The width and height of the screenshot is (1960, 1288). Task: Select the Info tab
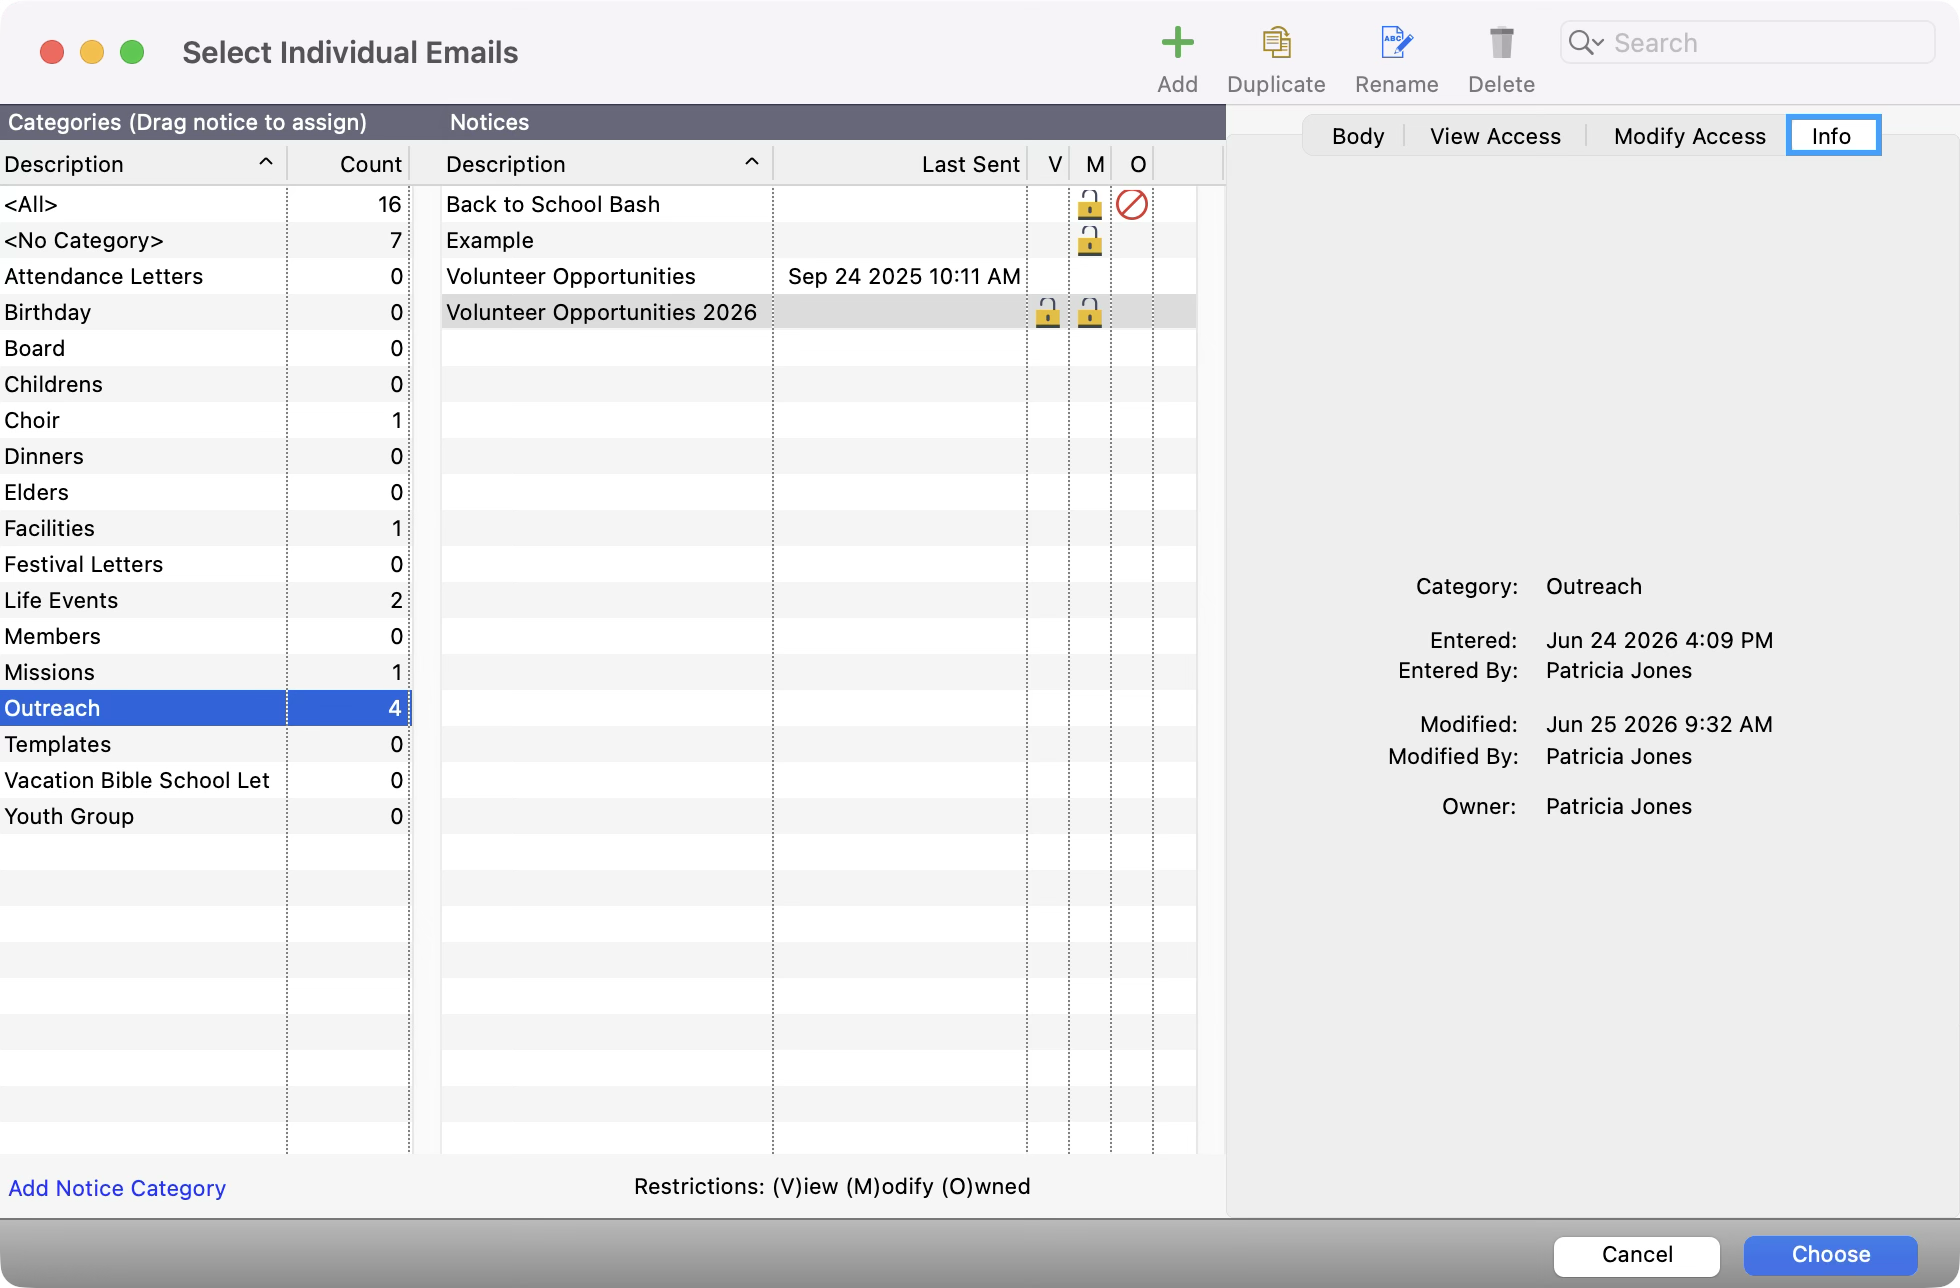click(1833, 136)
